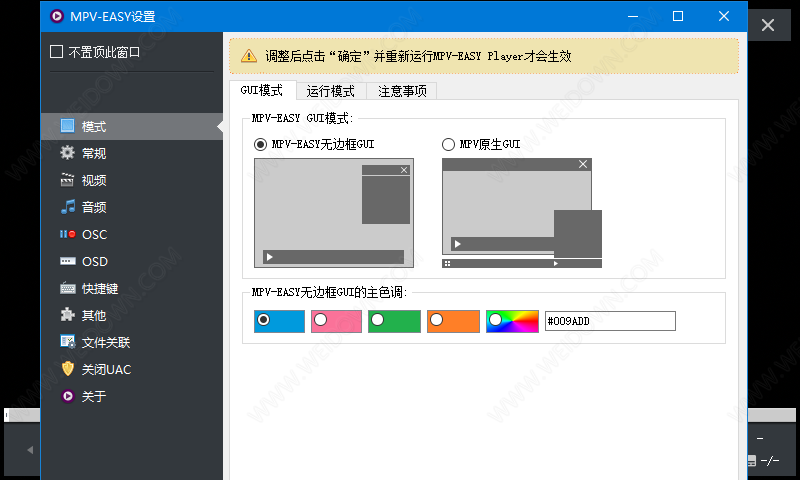This screenshot has width=800, height=480.
Task: Open the 关于 page label
Action: tap(94, 396)
